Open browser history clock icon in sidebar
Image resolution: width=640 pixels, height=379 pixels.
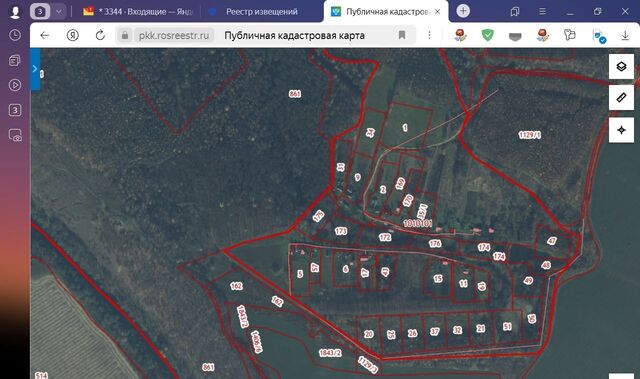coord(15,35)
